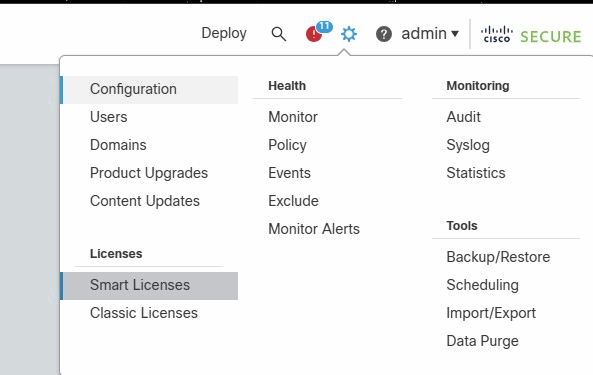Screen dimensions: 593x375
Task: Click the system settings gear icon
Action: (x=349, y=34)
